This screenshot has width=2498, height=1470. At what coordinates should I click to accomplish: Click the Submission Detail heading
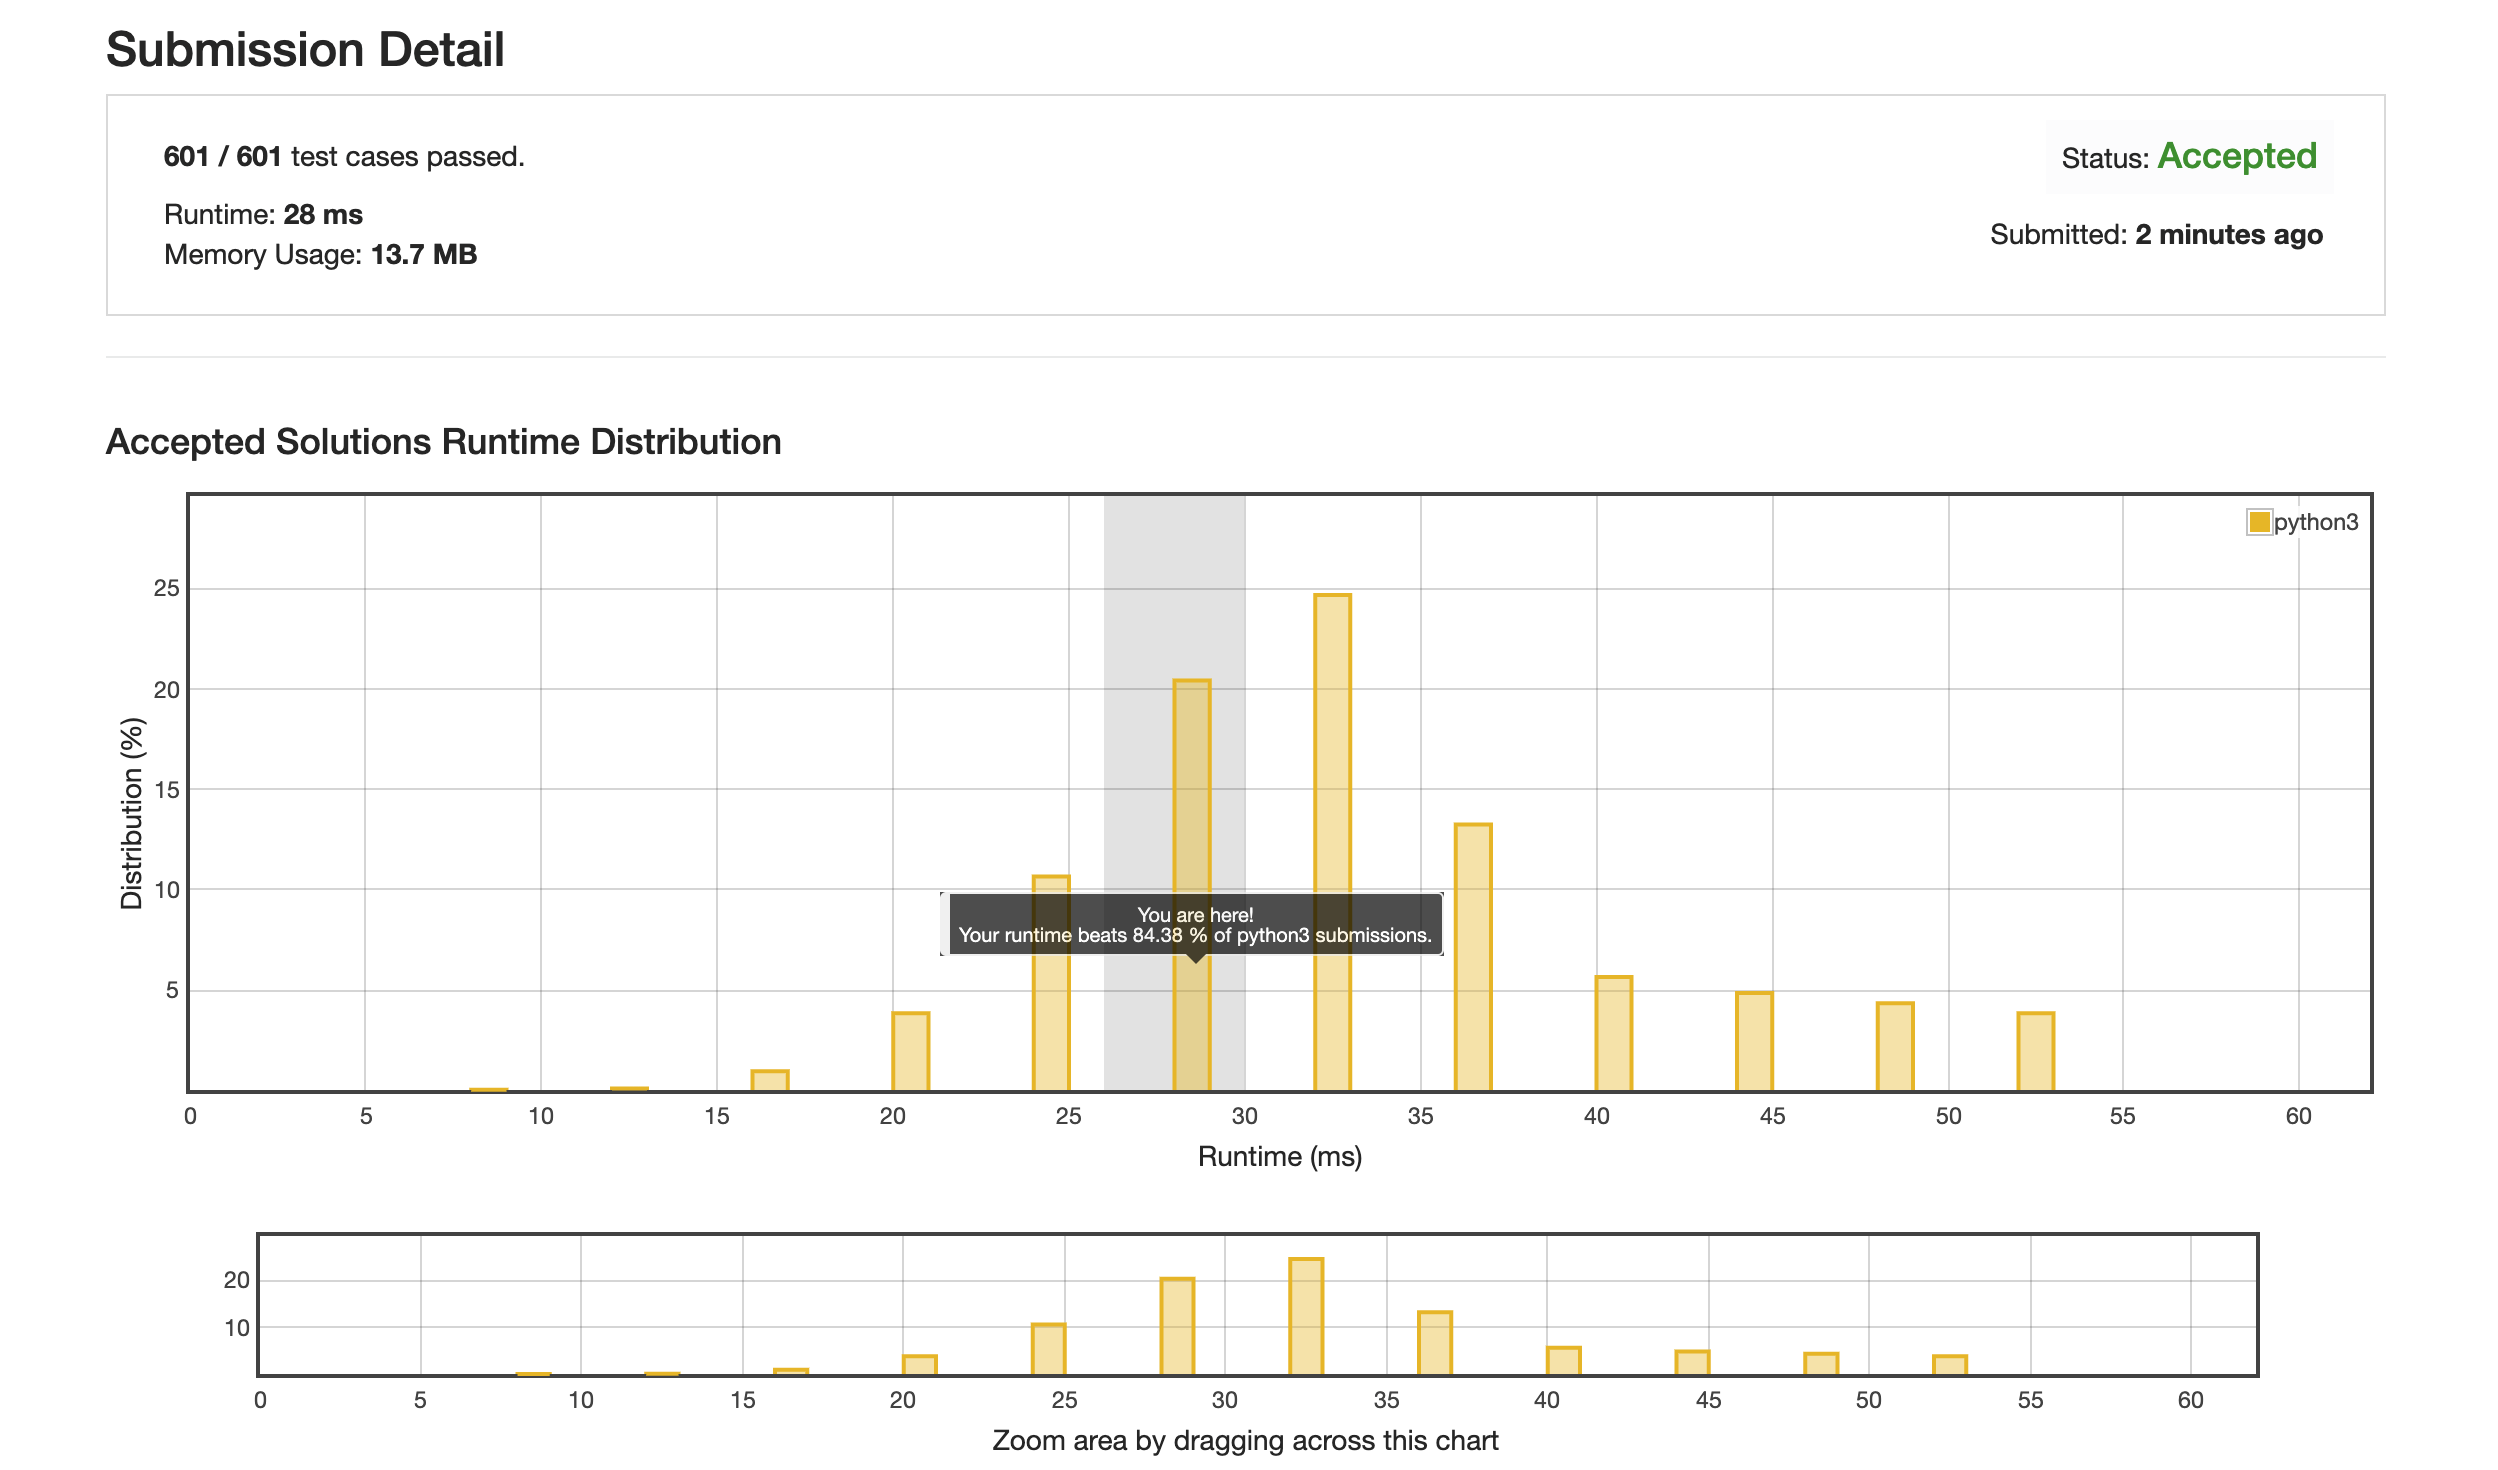[x=305, y=49]
